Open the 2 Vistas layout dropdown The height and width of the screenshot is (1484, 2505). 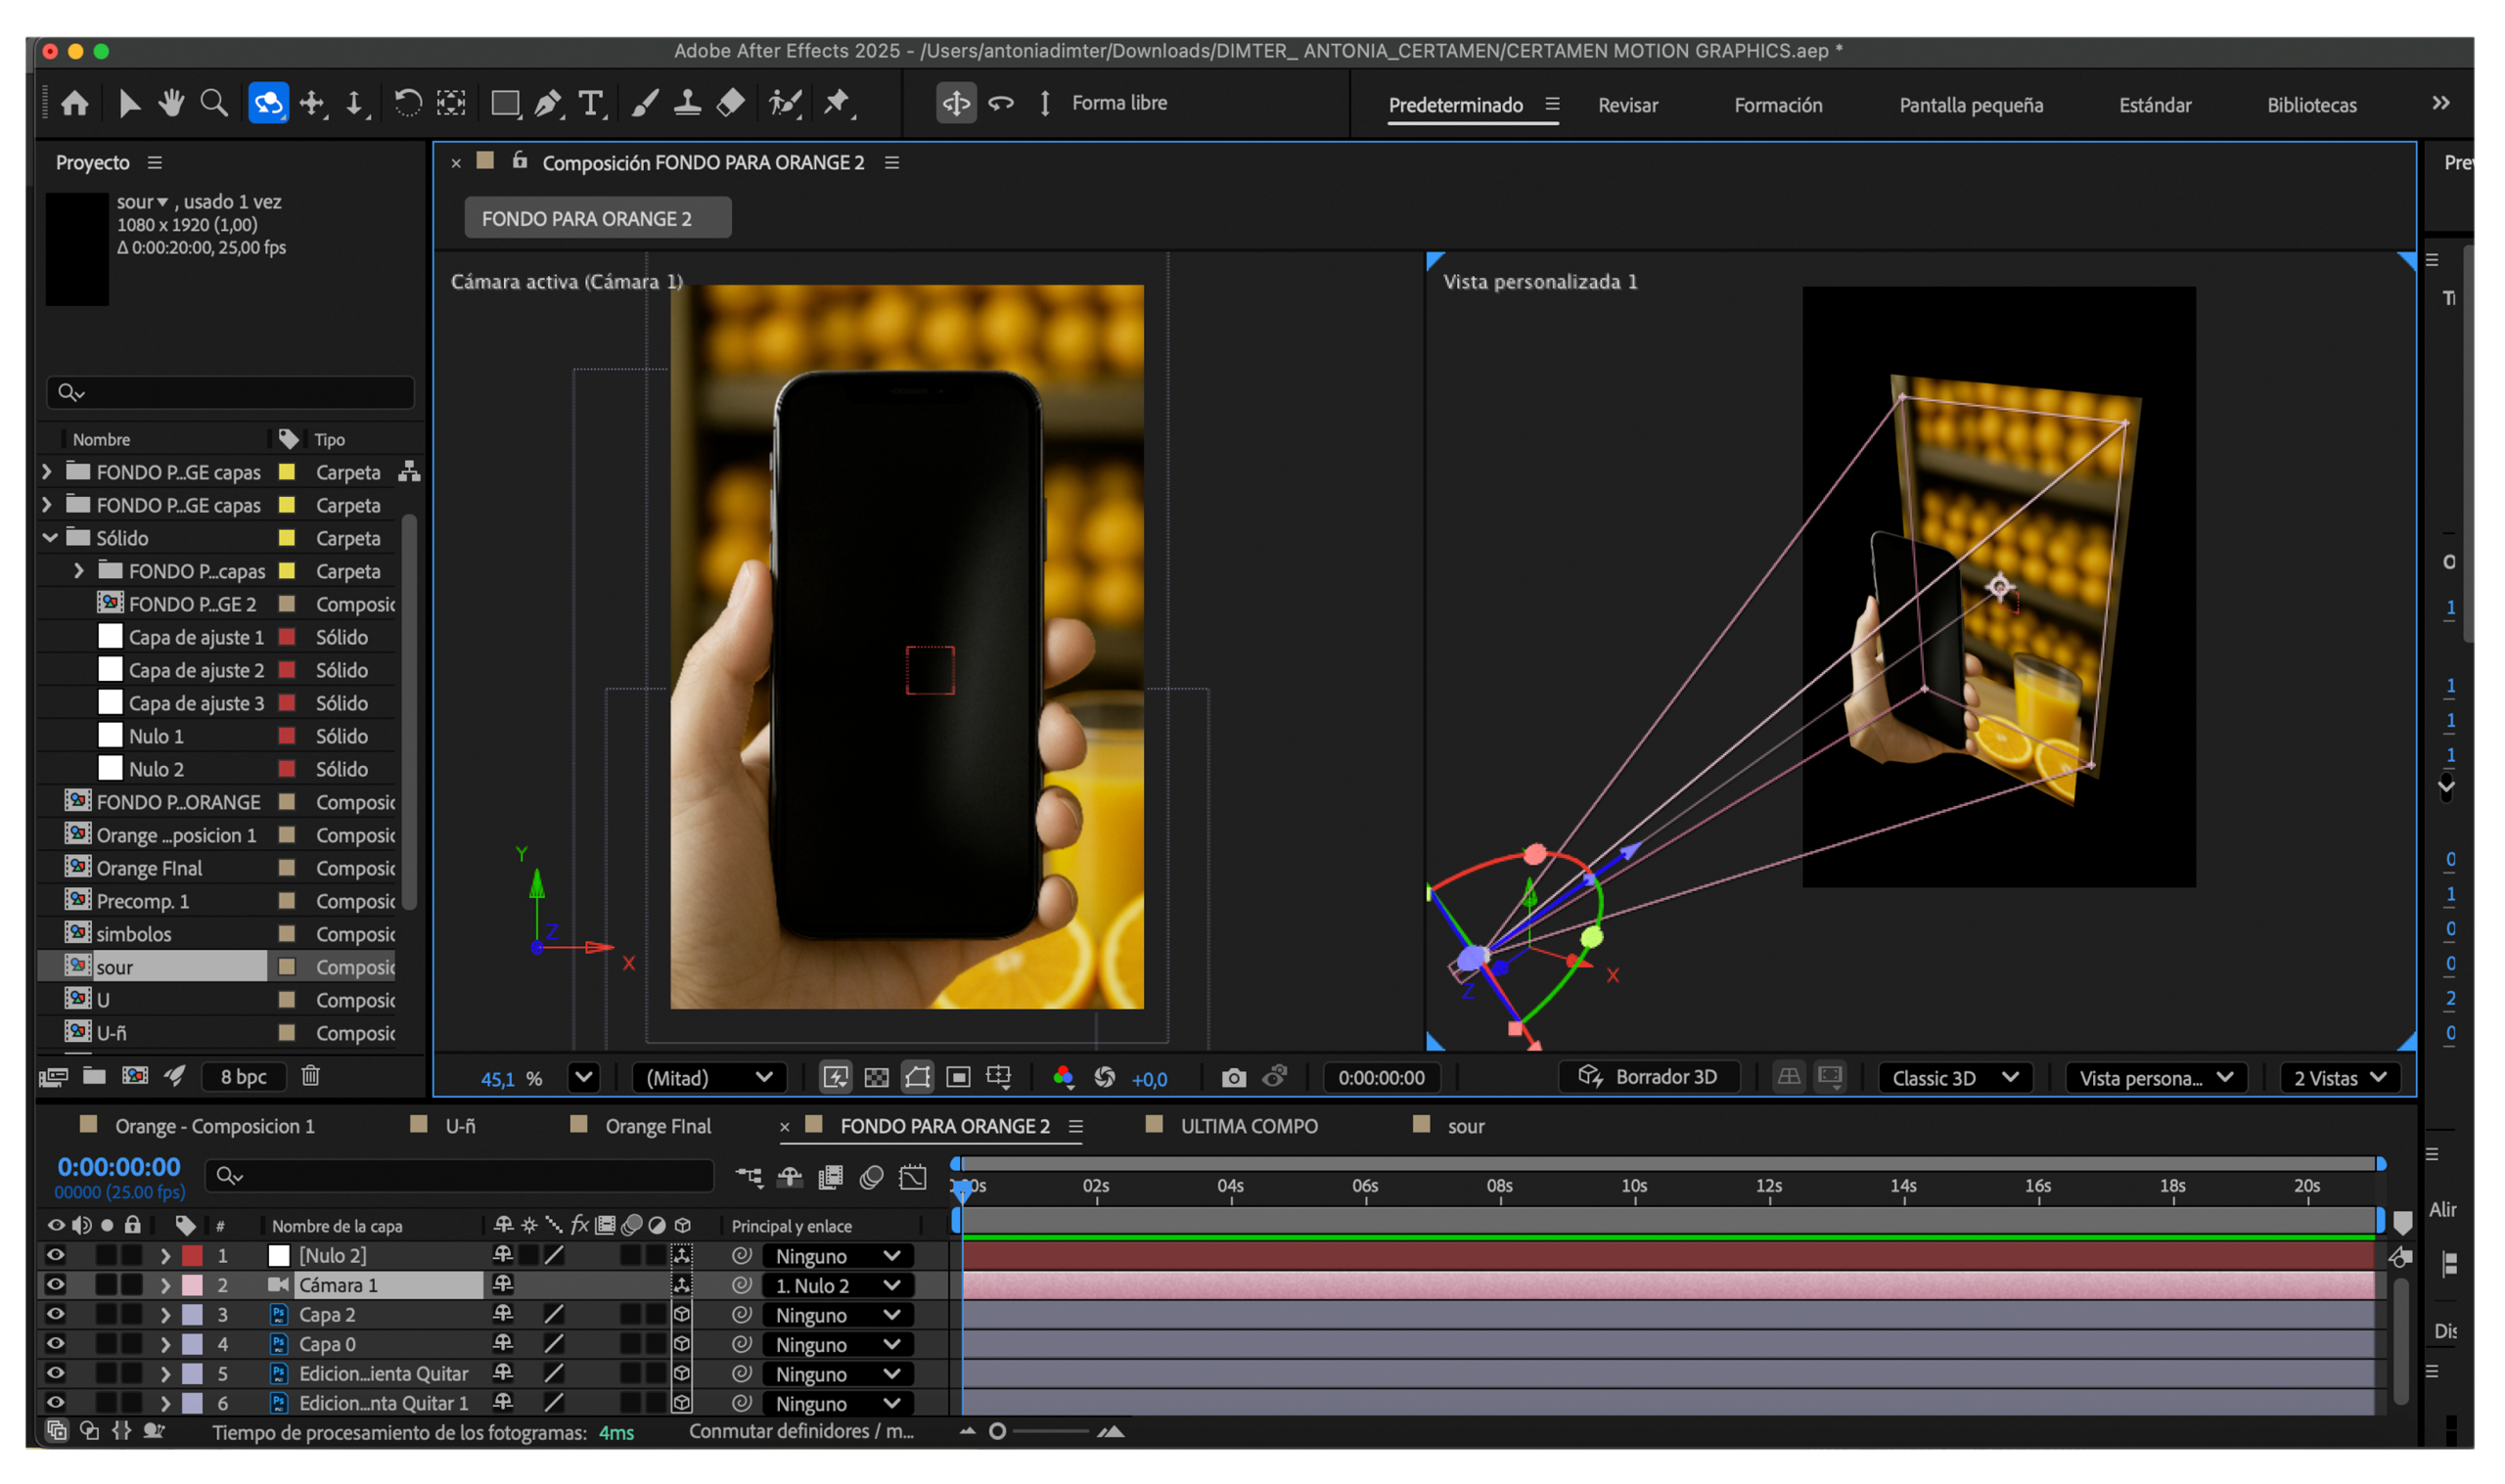[2338, 1078]
